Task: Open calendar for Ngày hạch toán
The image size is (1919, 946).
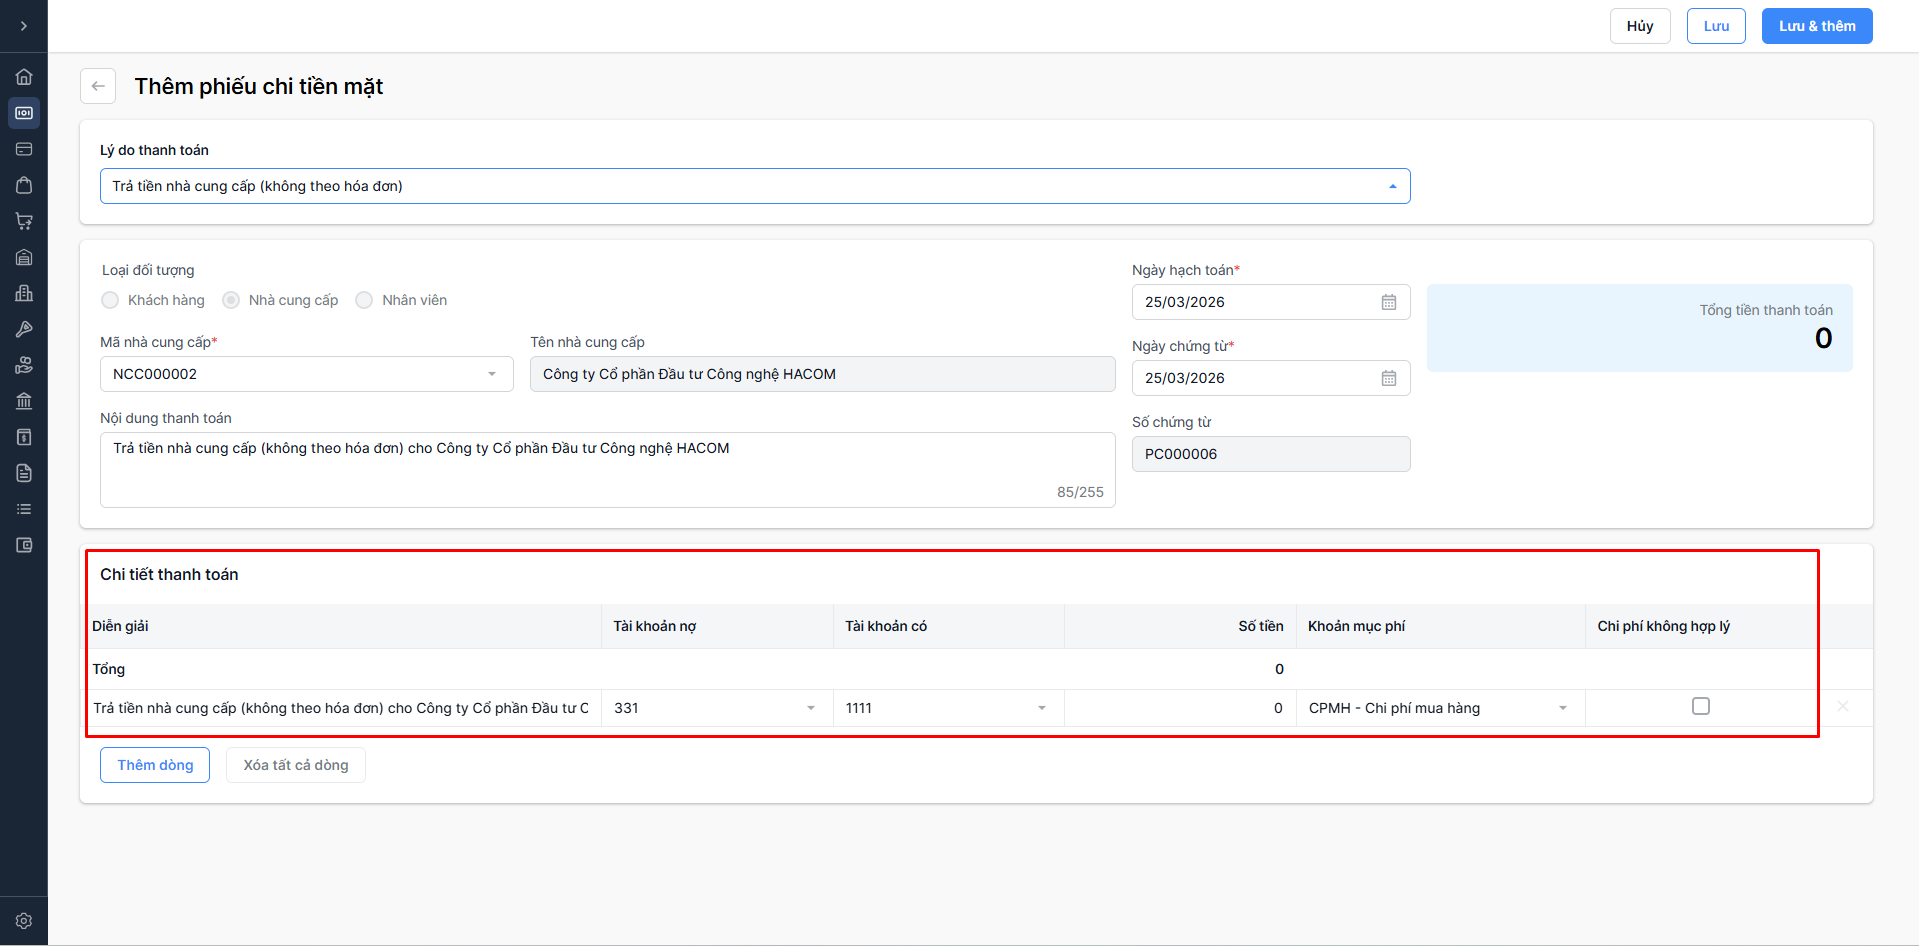Action: pos(1388,302)
